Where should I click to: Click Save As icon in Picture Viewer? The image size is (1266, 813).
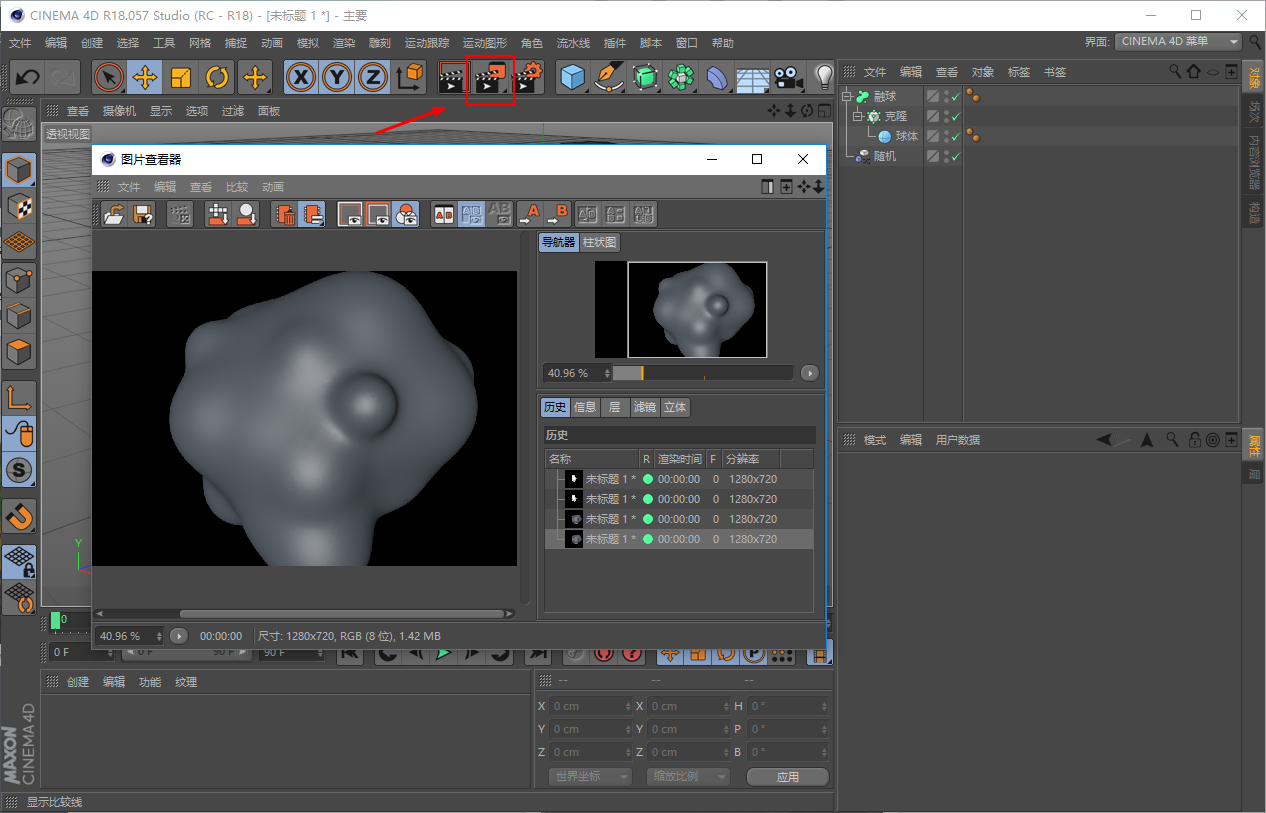(142, 213)
